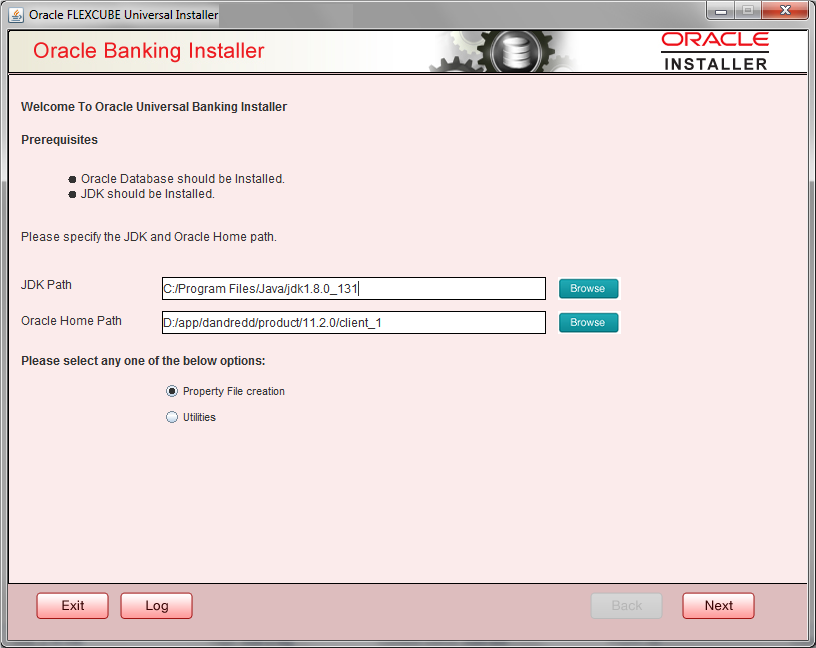The width and height of the screenshot is (816, 648).
Task: Click the Exit button
Action: (x=72, y=605)
